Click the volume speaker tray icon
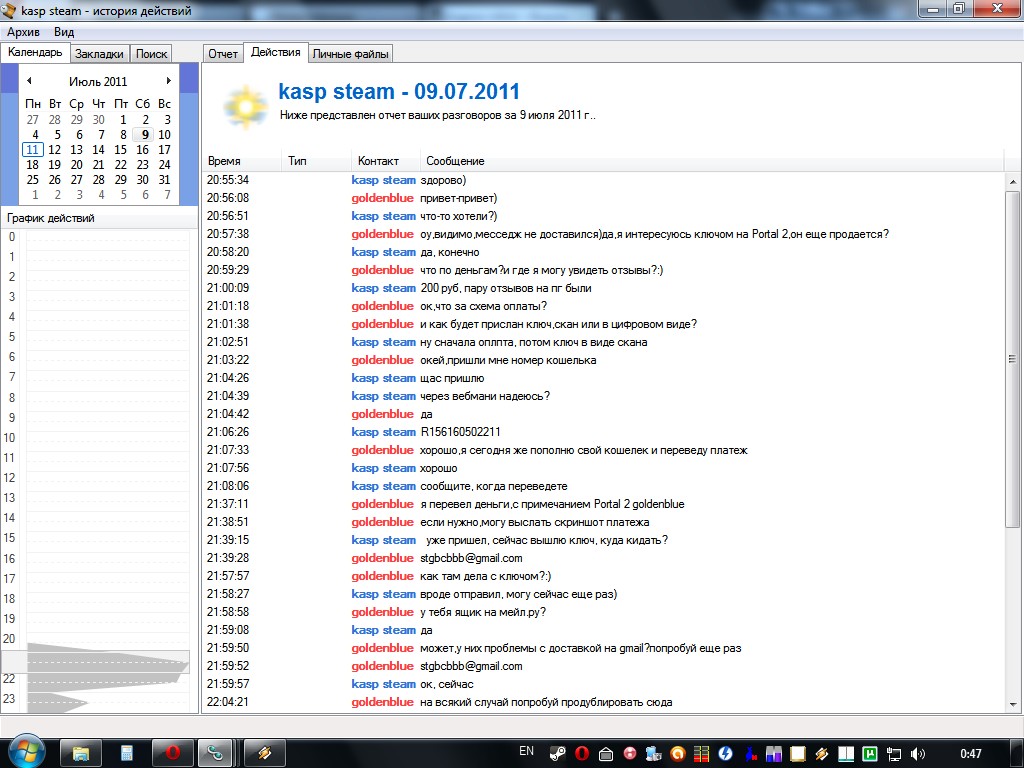This screenshot has height=768, width=1024. coord(918,754)
